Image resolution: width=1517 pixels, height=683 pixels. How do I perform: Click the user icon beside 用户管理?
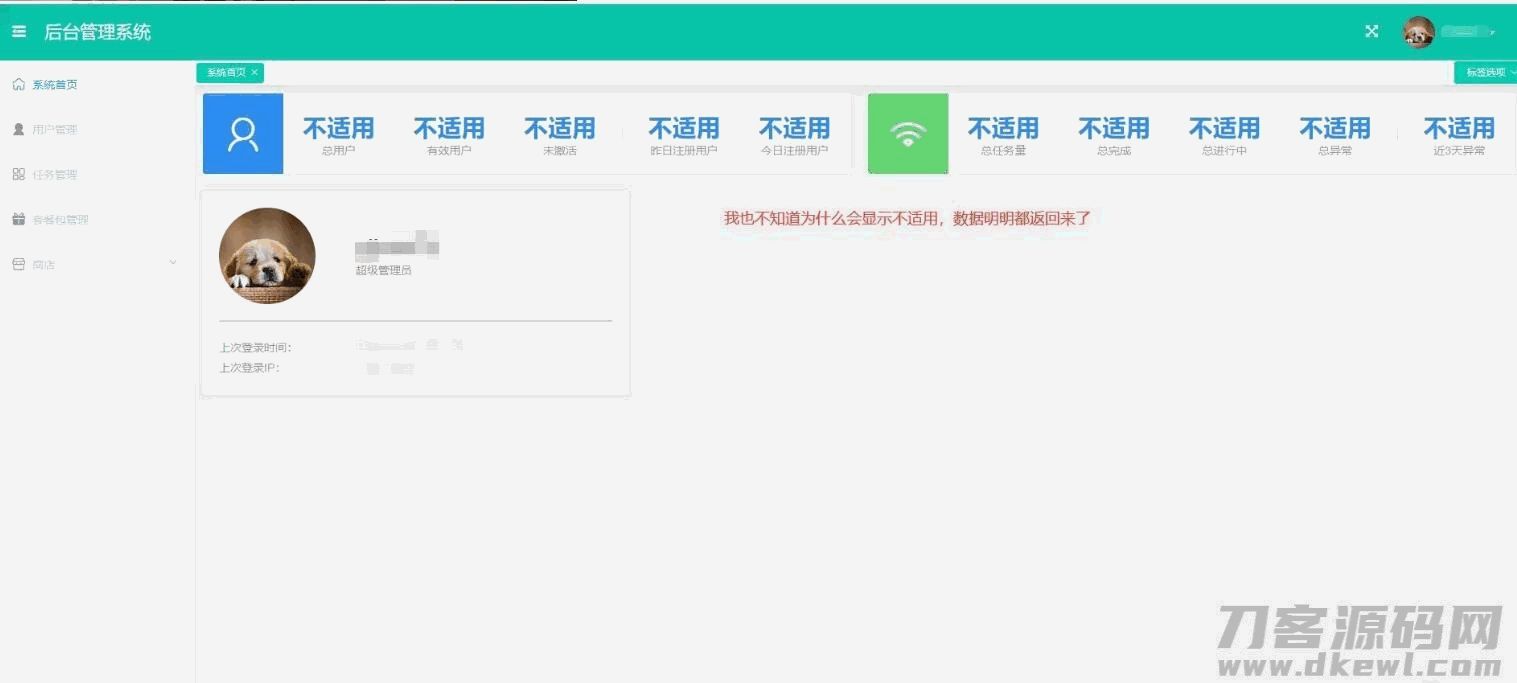click(18, 130)
